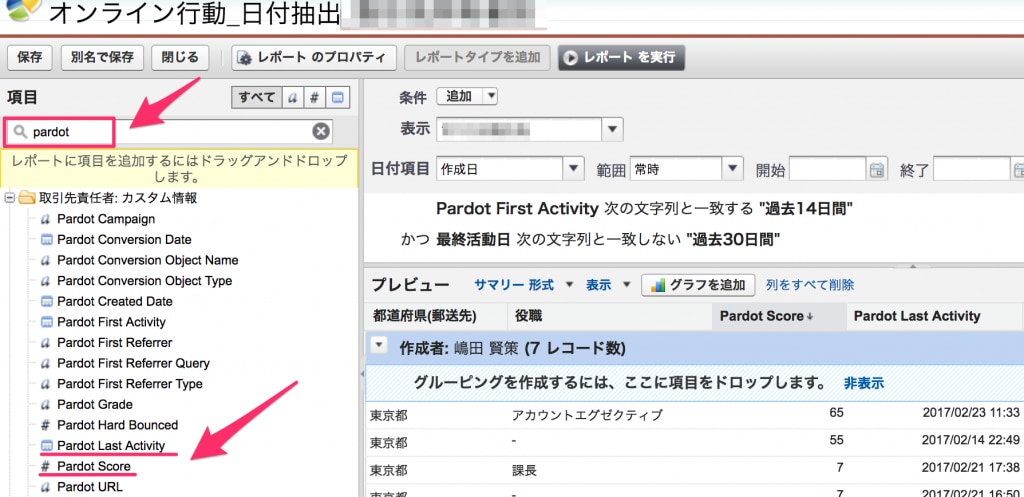Click the 課長 cell

(524, 470)
